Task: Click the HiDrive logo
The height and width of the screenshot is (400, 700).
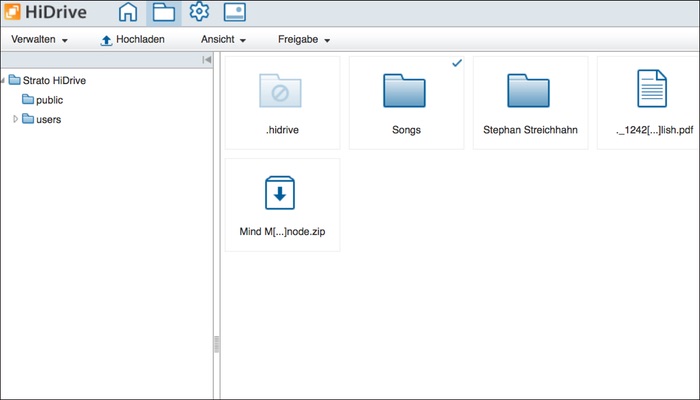Action: pos(45,13)
